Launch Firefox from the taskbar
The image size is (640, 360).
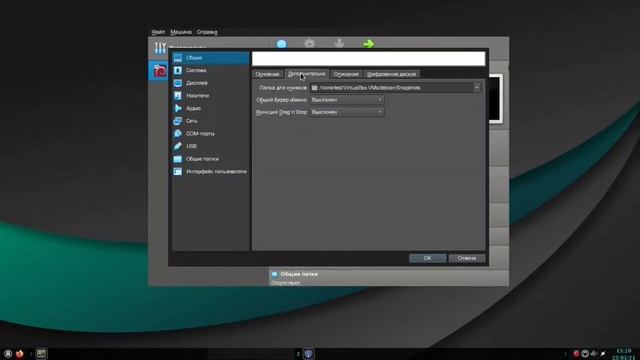click(x=20, y=354)
